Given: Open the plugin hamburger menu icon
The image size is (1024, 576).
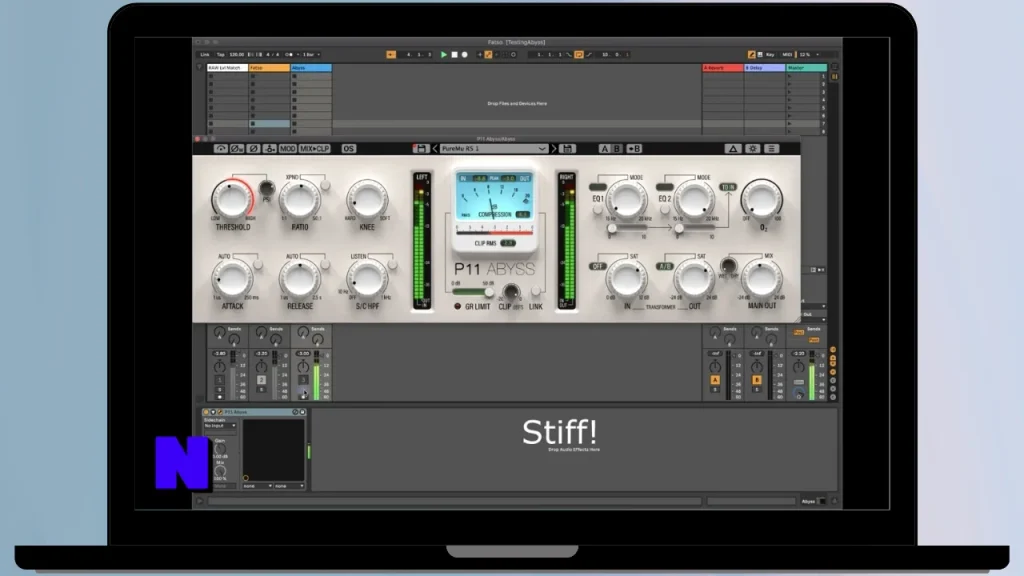Looking at the screenshot, I should (771, 149).
